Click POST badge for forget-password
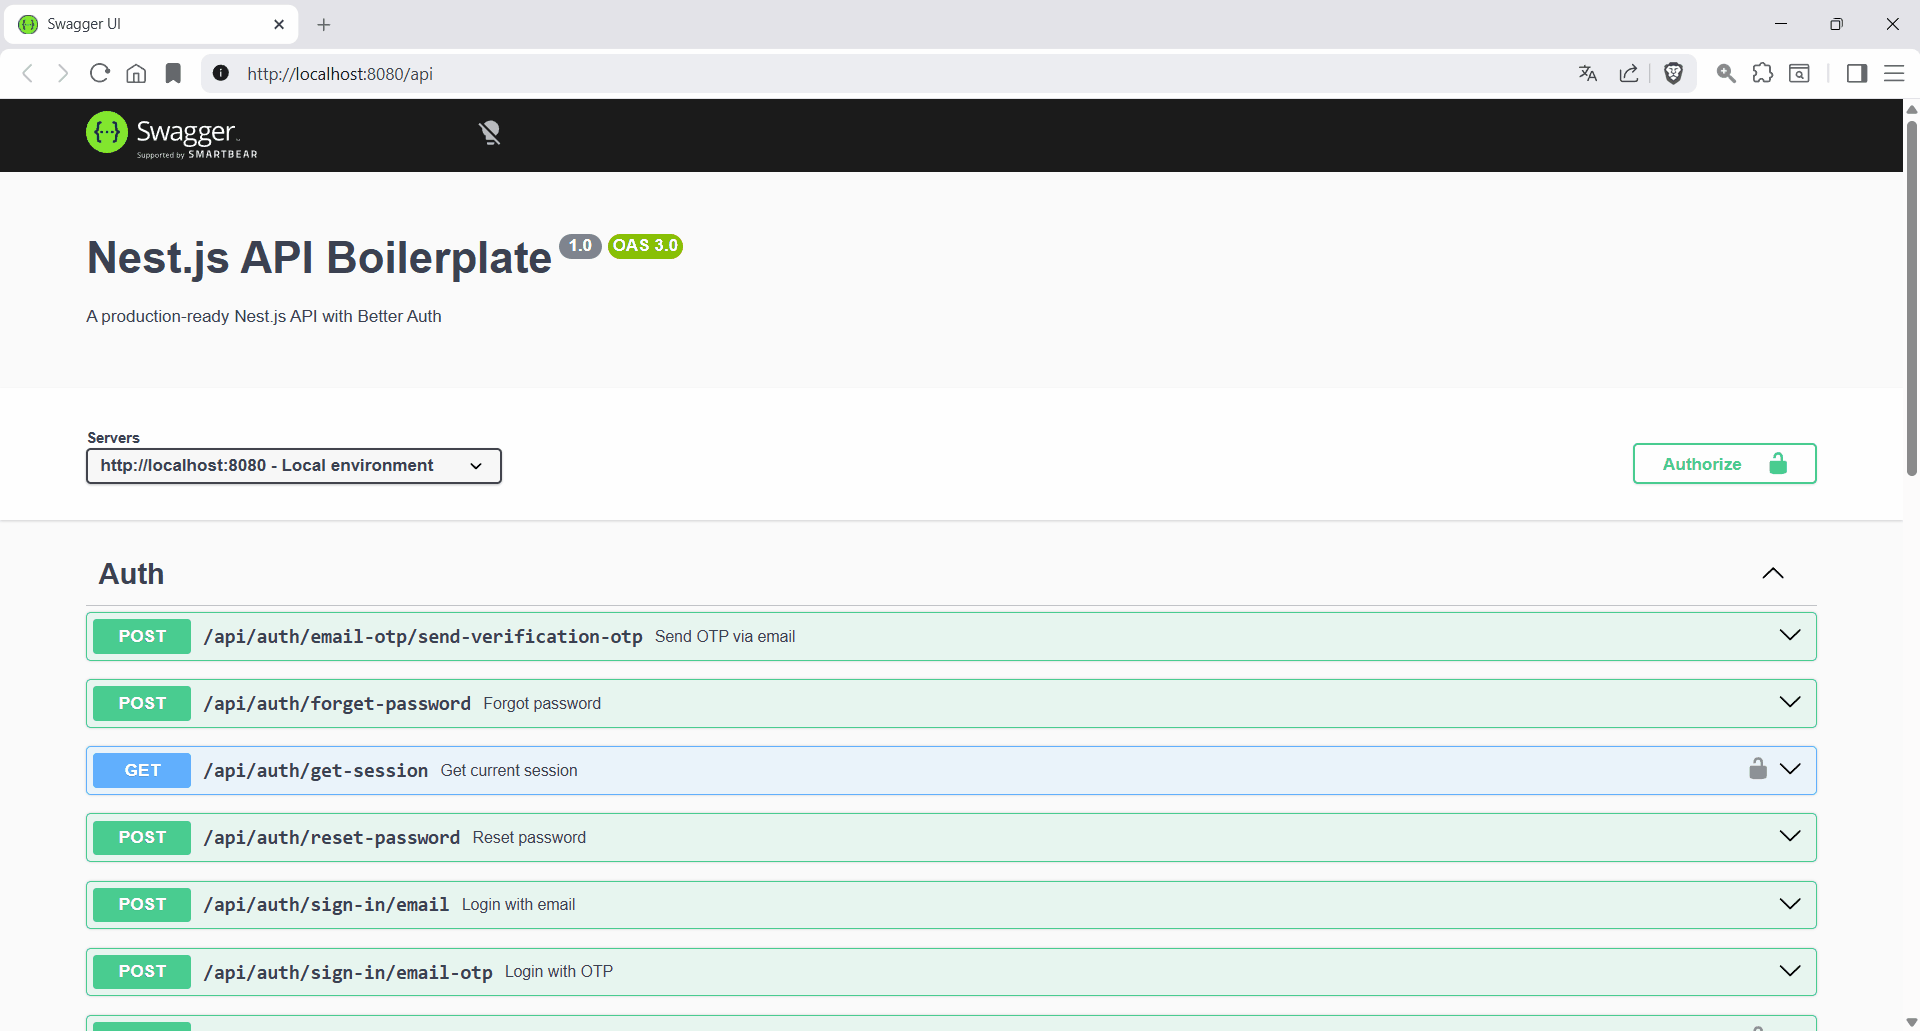Screen dimensions: 1920x1031 tap(142, 703)
